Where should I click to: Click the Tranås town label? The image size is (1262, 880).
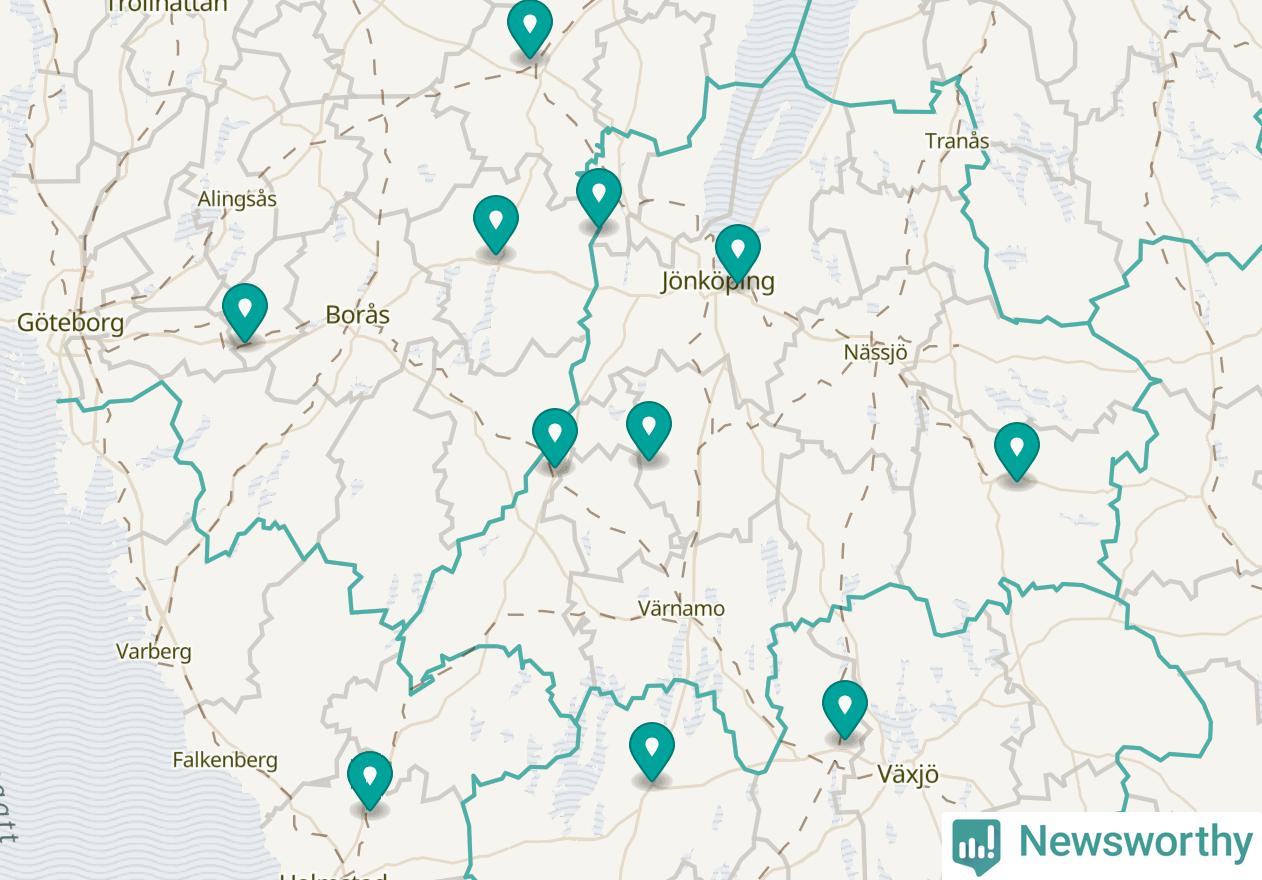click(957, 141)
